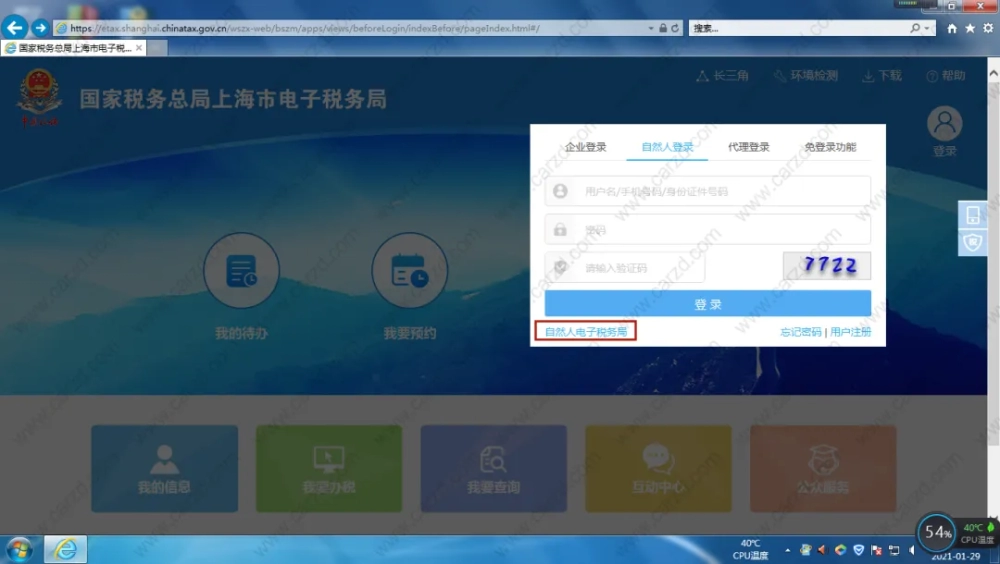Click the search magnifier icon
This screenshot has height=564, width=1000.
tap(915, 28)
